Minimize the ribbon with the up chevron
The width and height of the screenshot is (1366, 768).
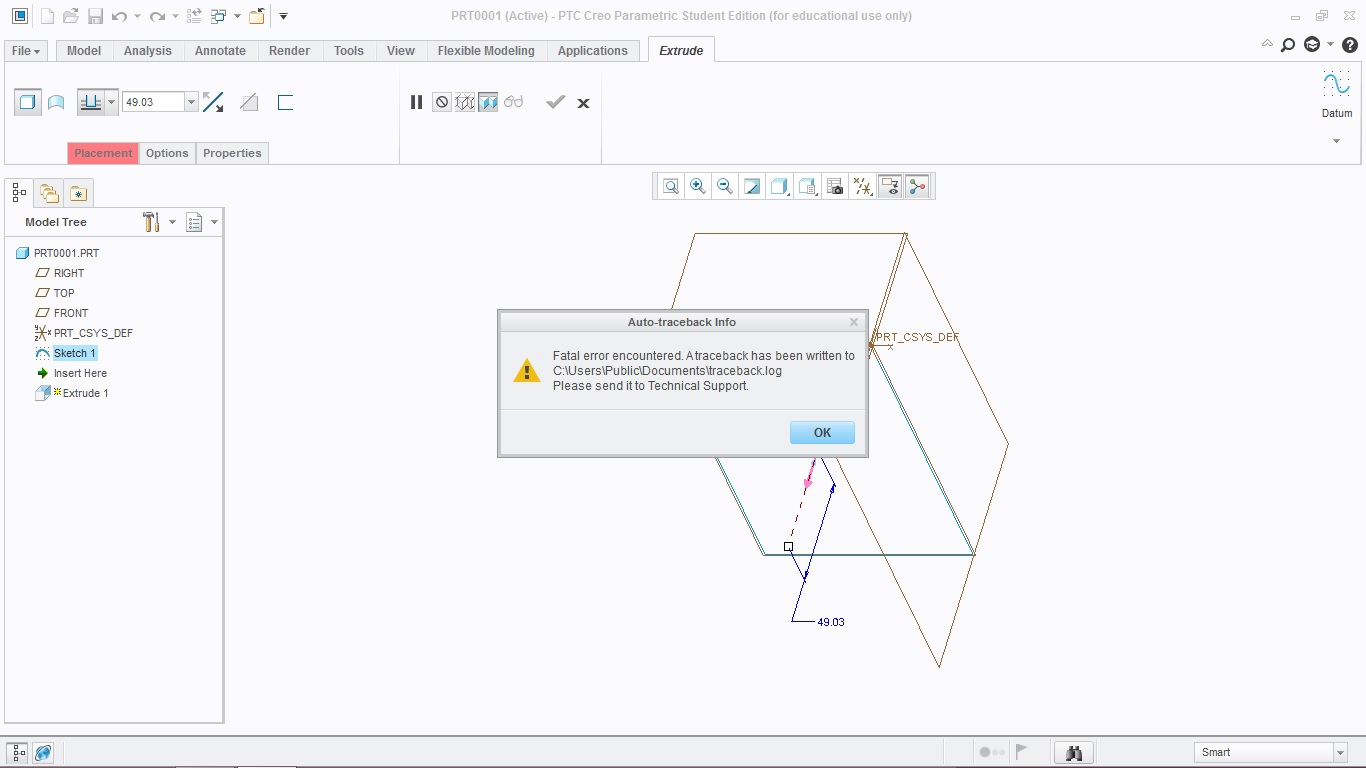(x=1268, y=44)
